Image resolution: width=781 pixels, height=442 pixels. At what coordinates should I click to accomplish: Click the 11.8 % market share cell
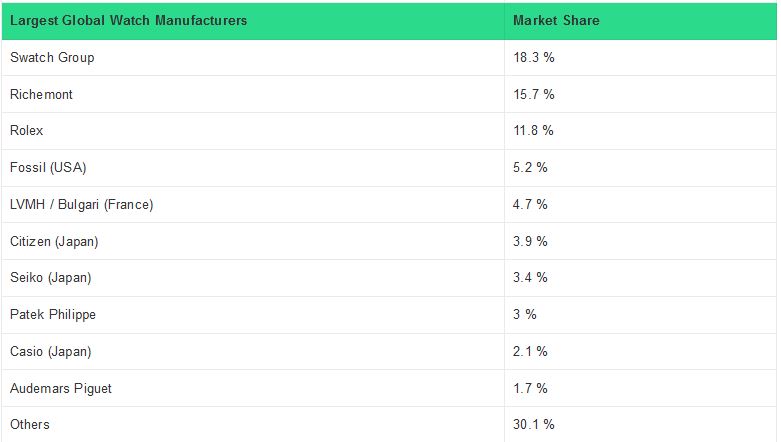[534, 131]
